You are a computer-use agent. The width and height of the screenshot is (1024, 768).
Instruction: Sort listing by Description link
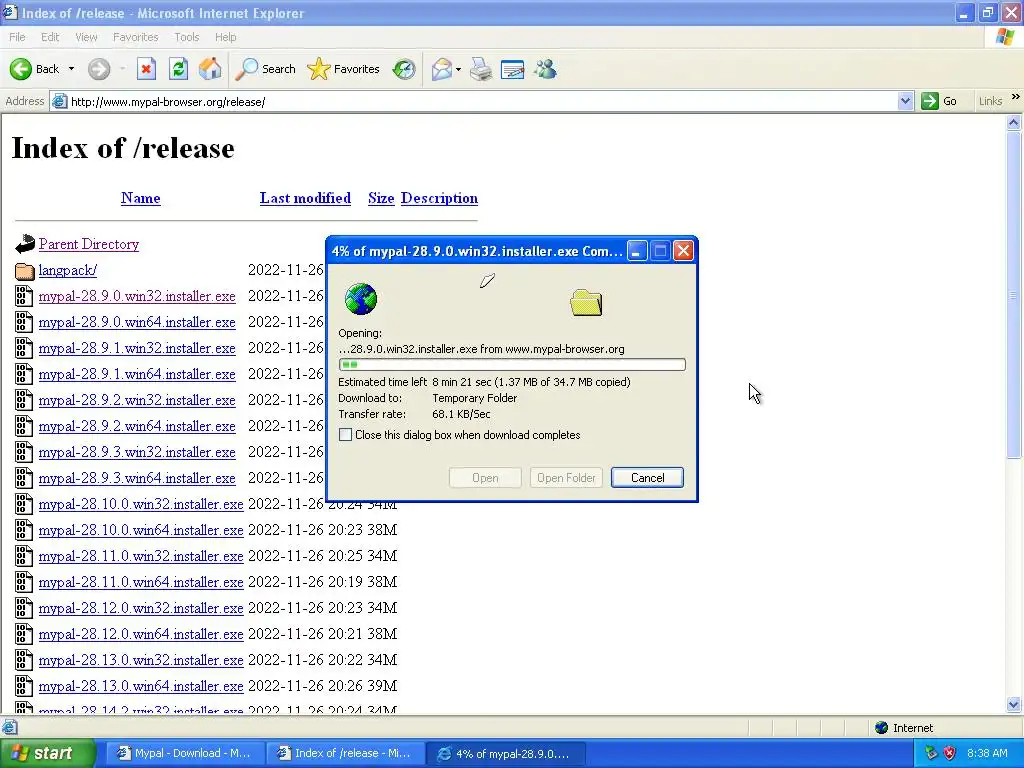point(439,198)
